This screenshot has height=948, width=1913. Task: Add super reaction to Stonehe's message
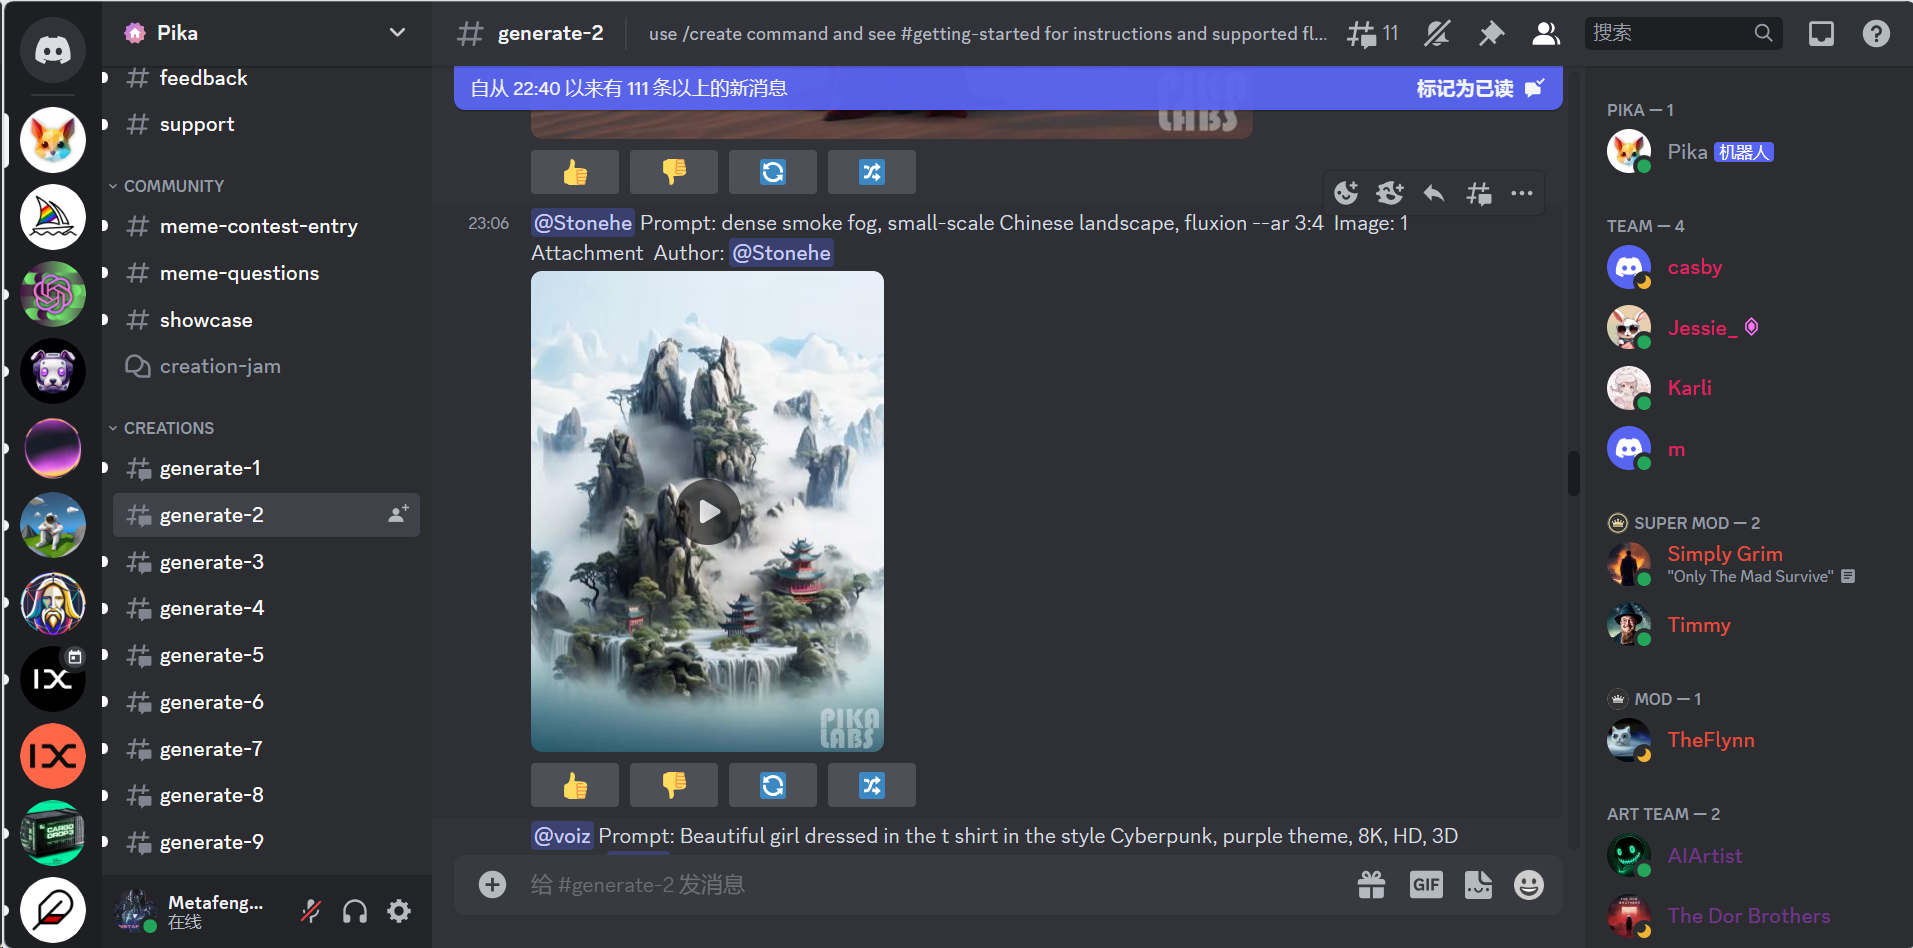point(1390,193)
